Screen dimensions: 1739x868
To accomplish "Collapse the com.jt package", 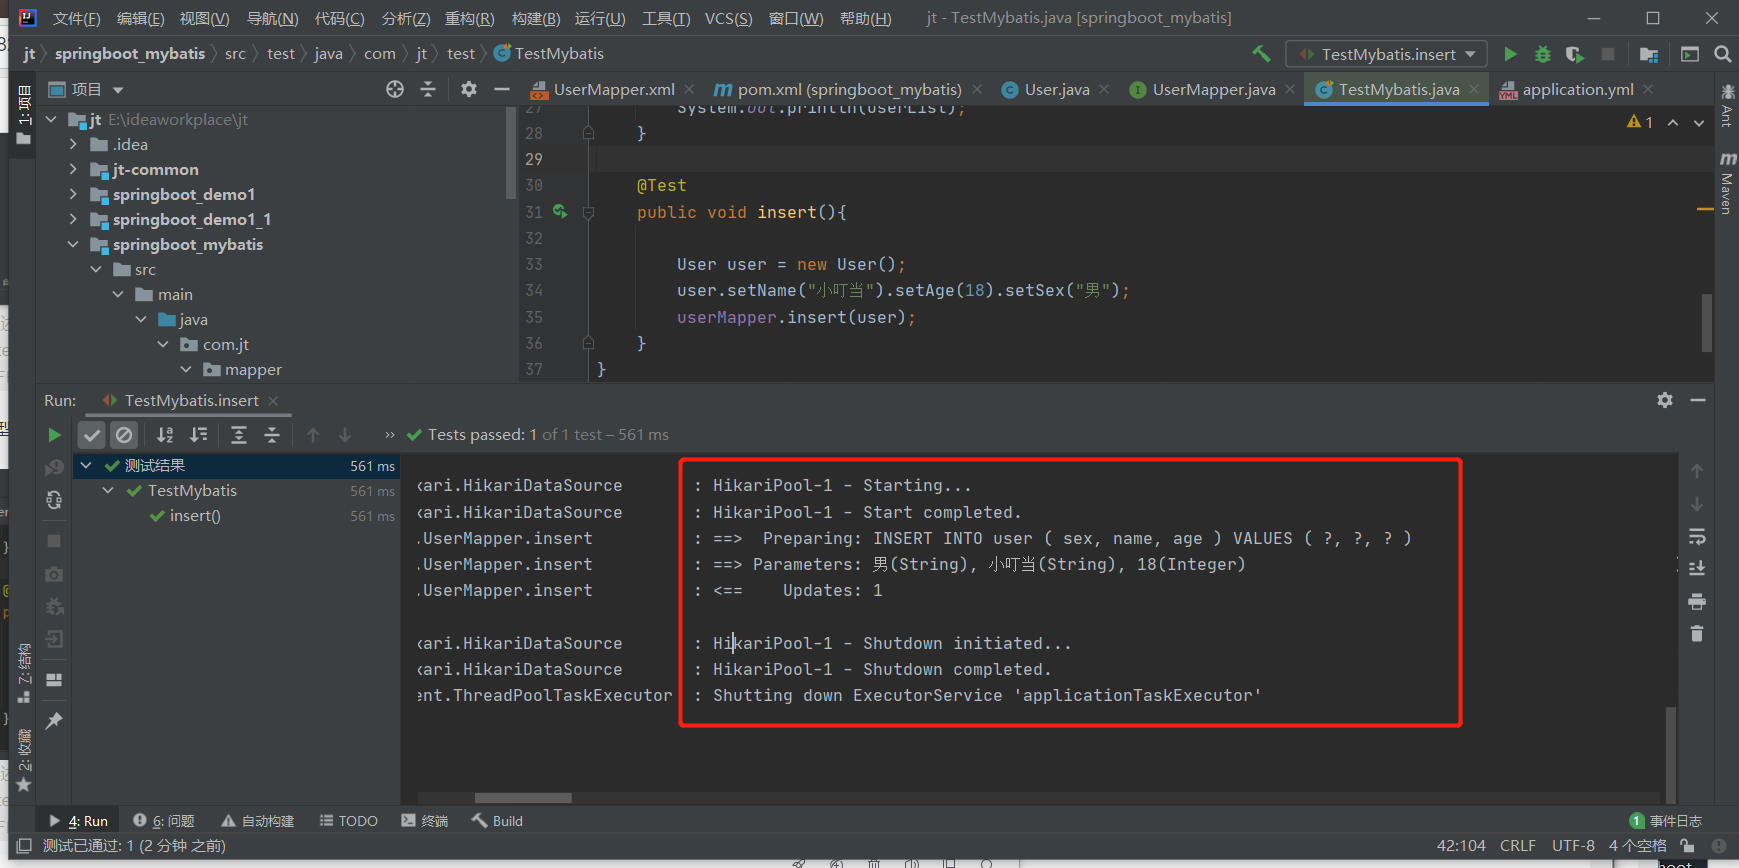I will pos(163,344).
